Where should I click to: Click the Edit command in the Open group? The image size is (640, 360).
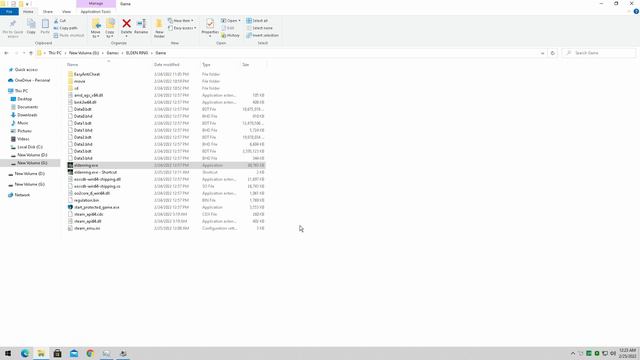pos(228,28)
